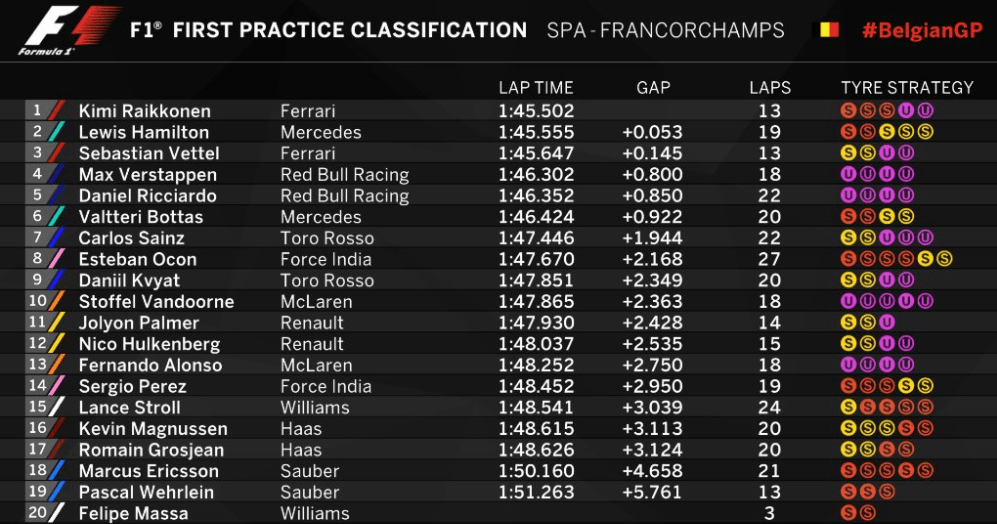Click driver name Fernando Alonso
Viewport: 997px width, 524px height.
(x=150, y=365)
